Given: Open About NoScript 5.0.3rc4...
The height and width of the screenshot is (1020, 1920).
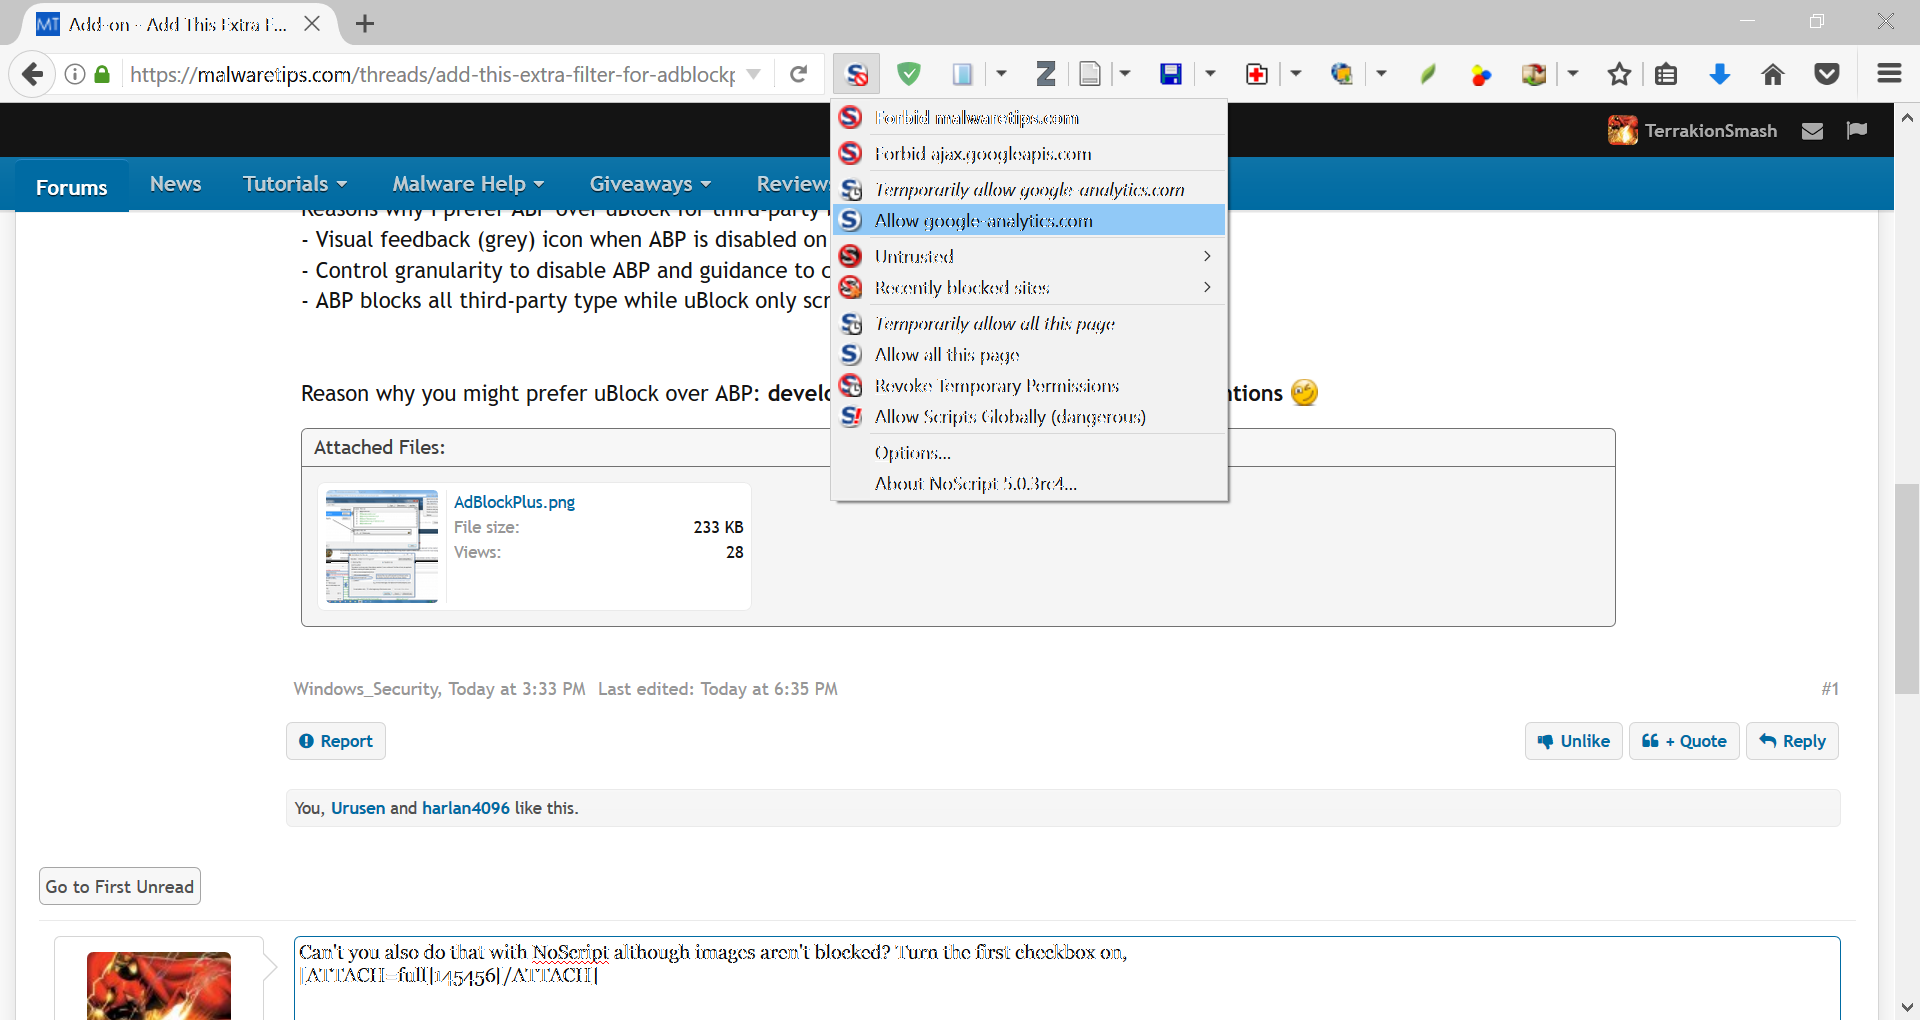Looking at the screenshot, I should pyautogui.click(x=1029, y=484).
